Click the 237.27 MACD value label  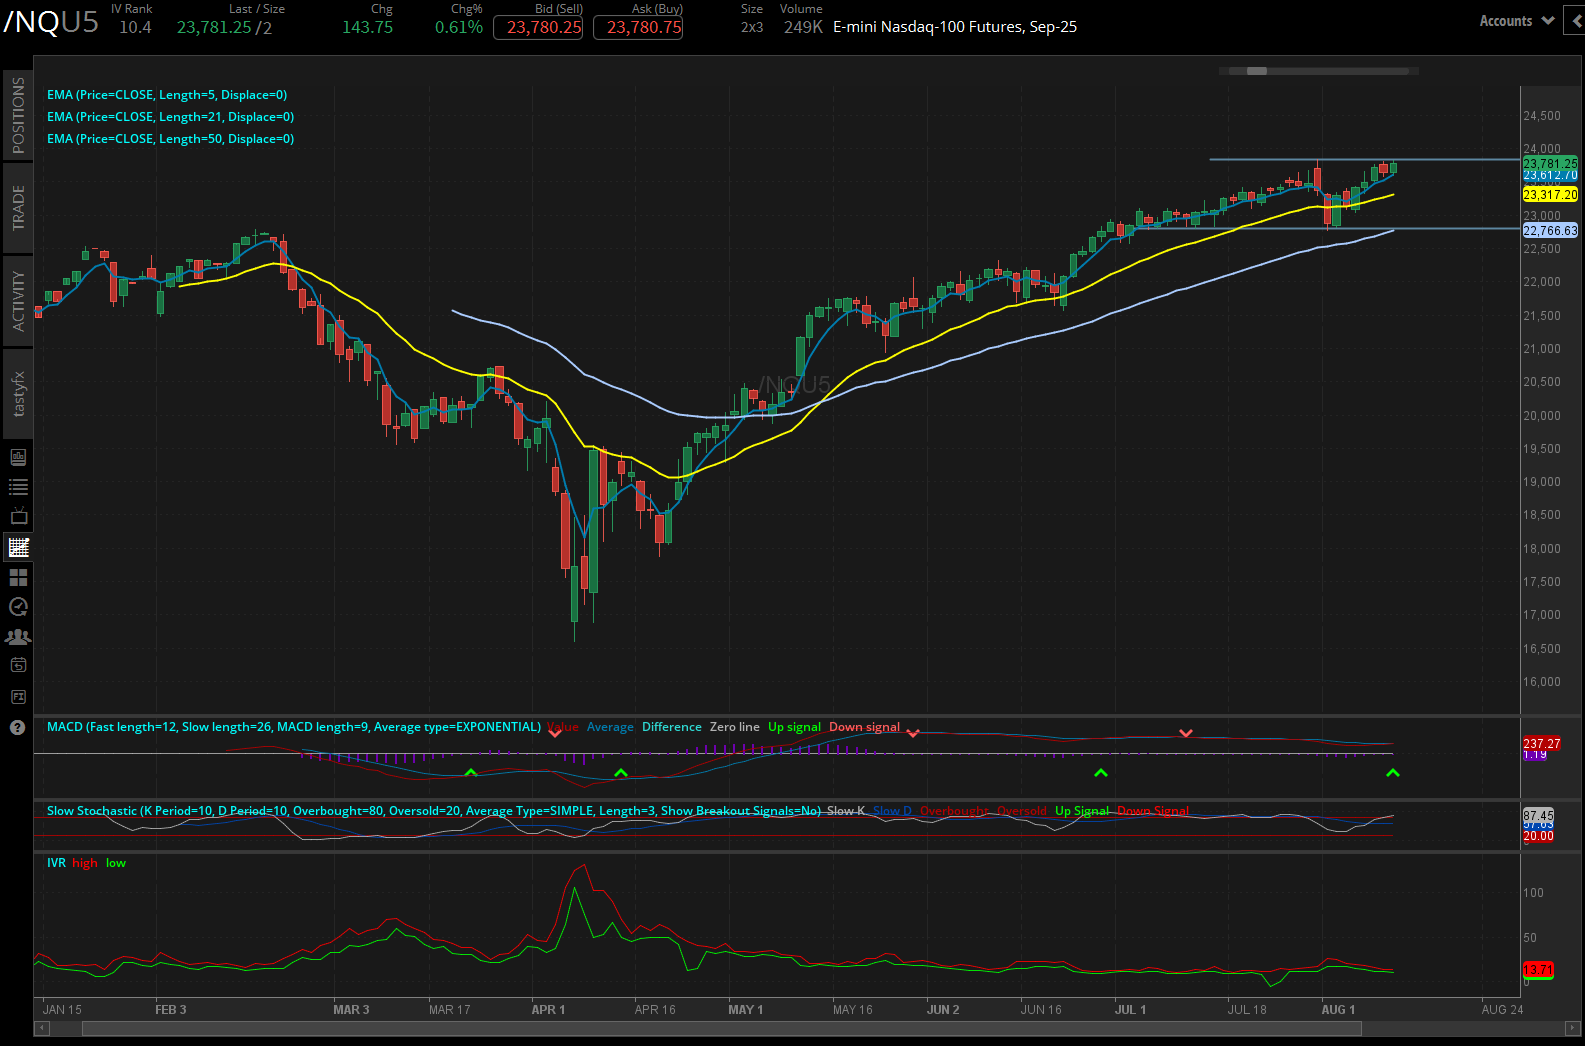click(1541, 743)
